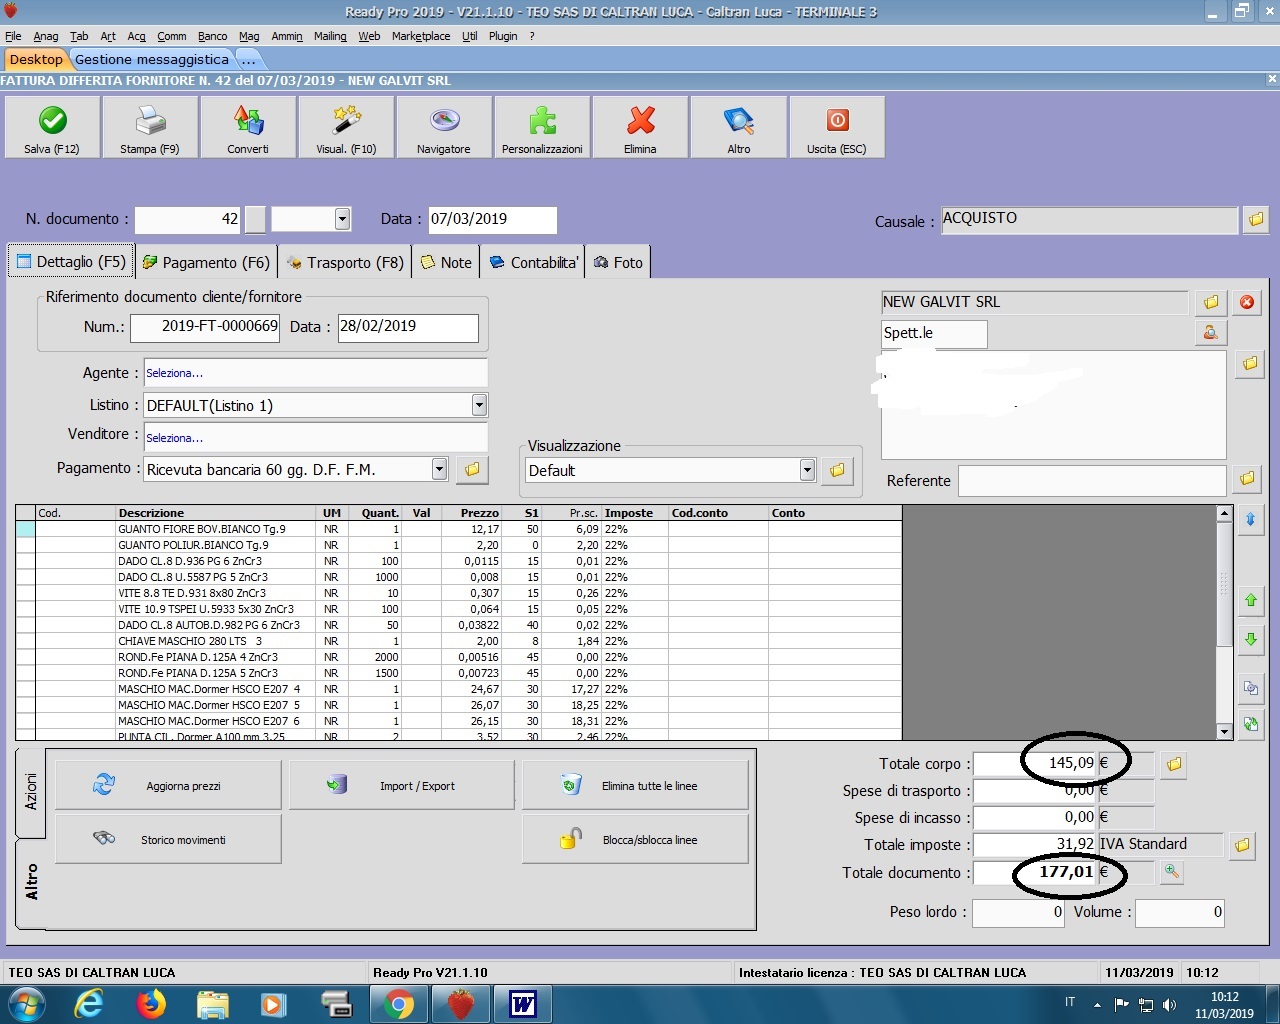The image size is (1280, 1024).
Task: Click copy rows icon right of grid
Action: pyautogui.click(x=1250, y=688)
